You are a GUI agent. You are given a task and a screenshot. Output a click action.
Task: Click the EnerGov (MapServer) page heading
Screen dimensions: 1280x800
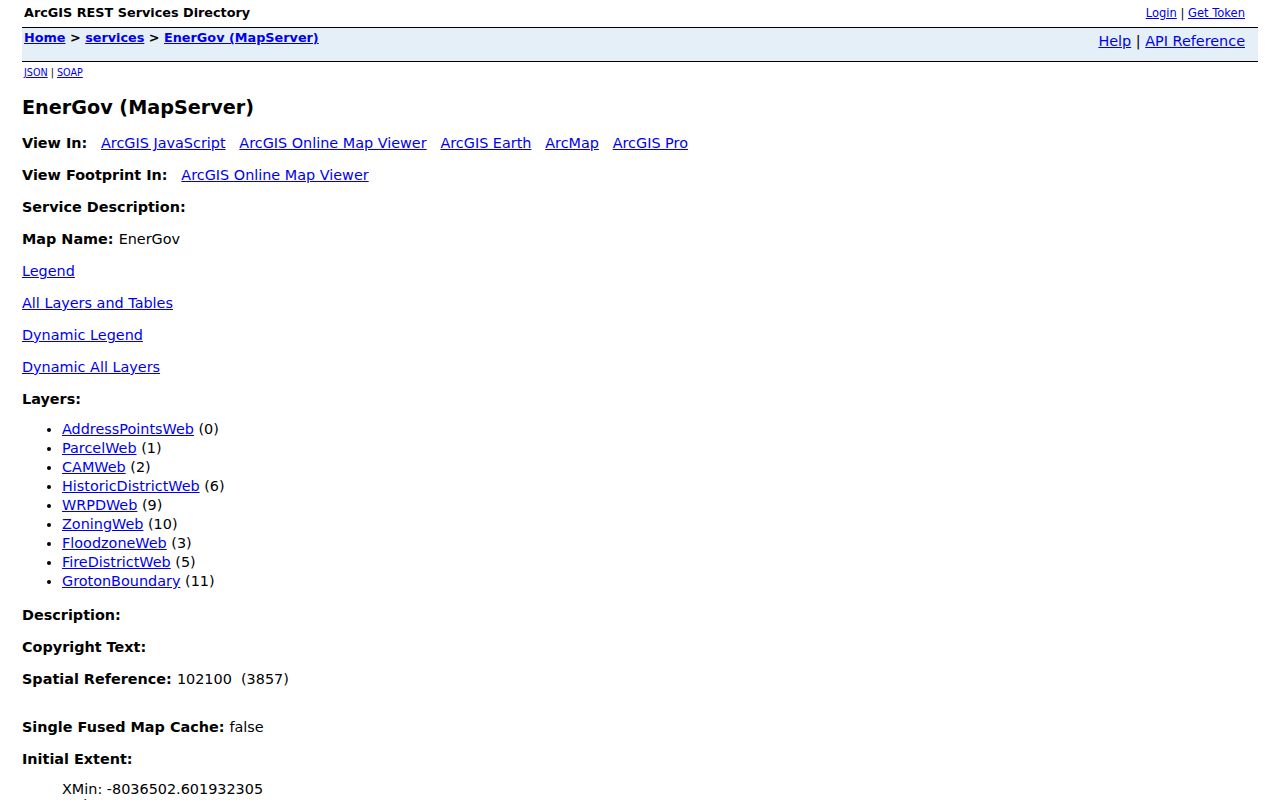pos(138,107)
